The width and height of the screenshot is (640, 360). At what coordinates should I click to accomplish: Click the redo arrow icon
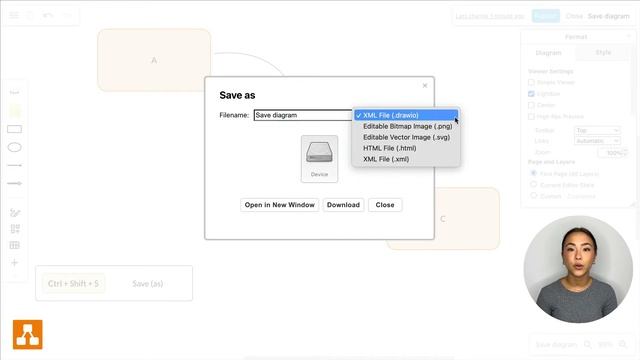(68, 16)
